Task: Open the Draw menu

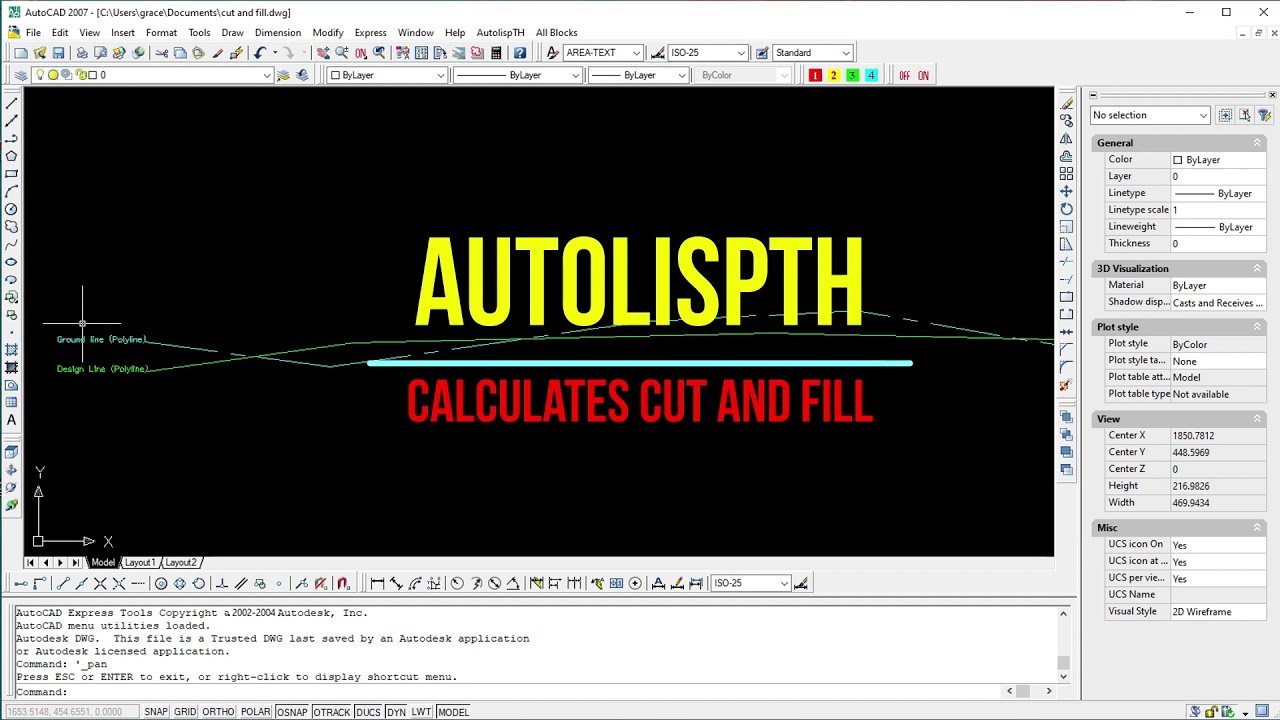Action: coord(232,32)
